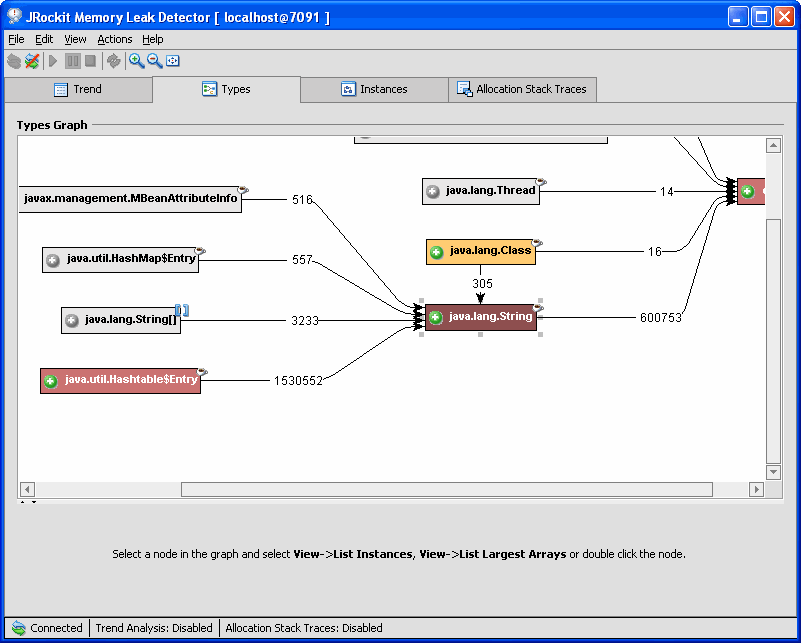Click the Connected status icon
This screenshot has width=801, height=643.
(x=18, y=628)
